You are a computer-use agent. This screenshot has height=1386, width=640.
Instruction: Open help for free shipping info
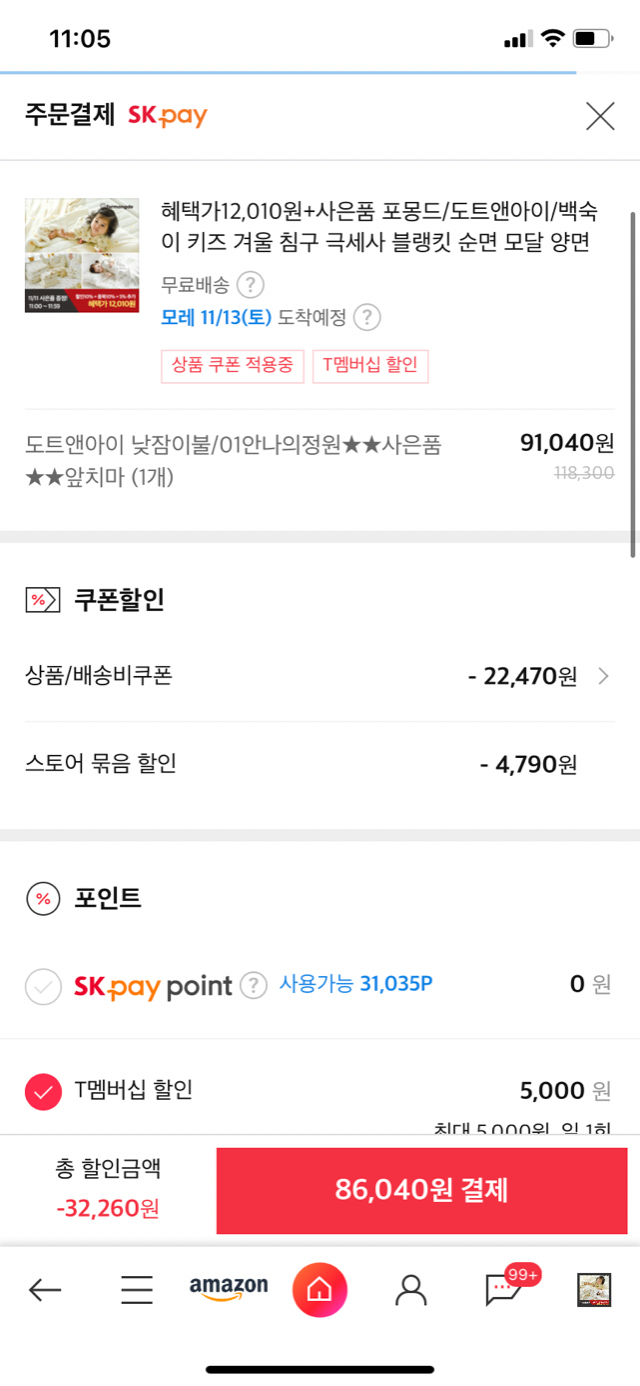250,285
